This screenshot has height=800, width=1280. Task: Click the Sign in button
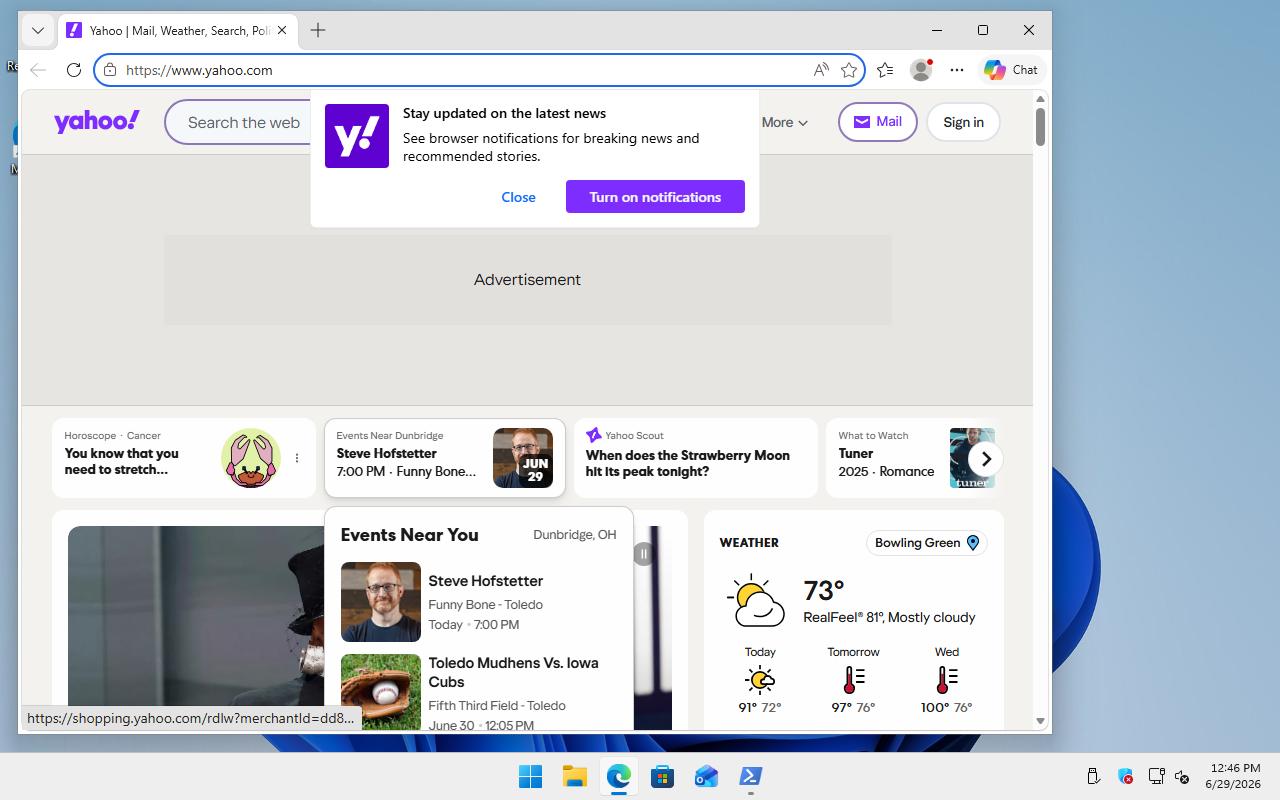[x=963, y=122]
